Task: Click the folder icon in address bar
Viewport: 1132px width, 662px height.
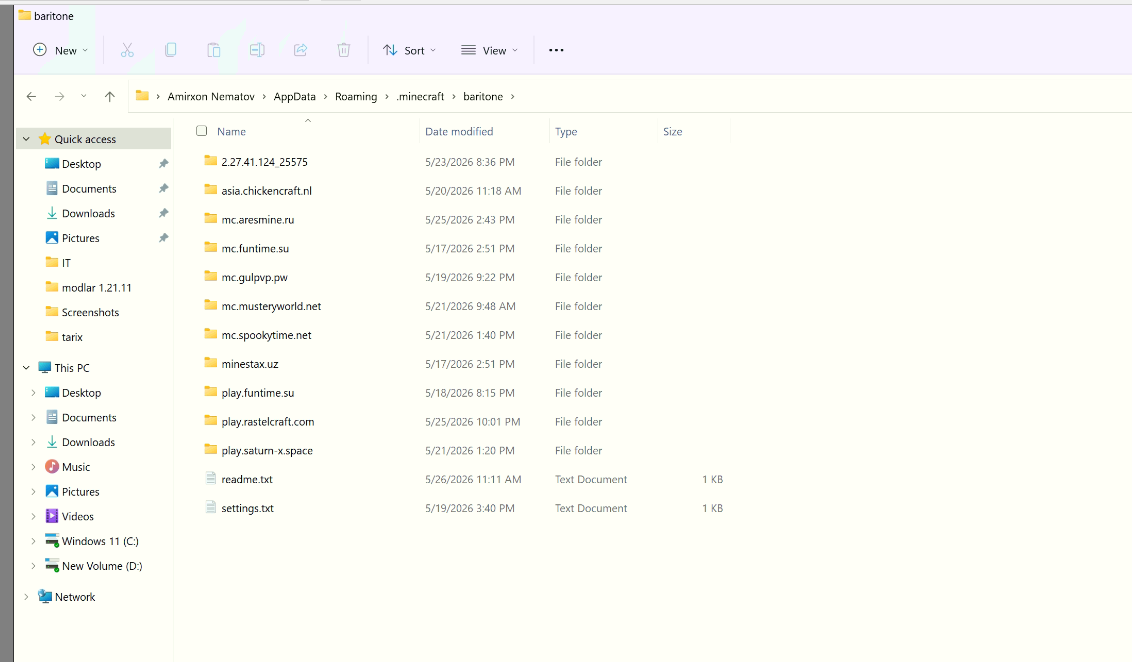Action: pos(142,95)
